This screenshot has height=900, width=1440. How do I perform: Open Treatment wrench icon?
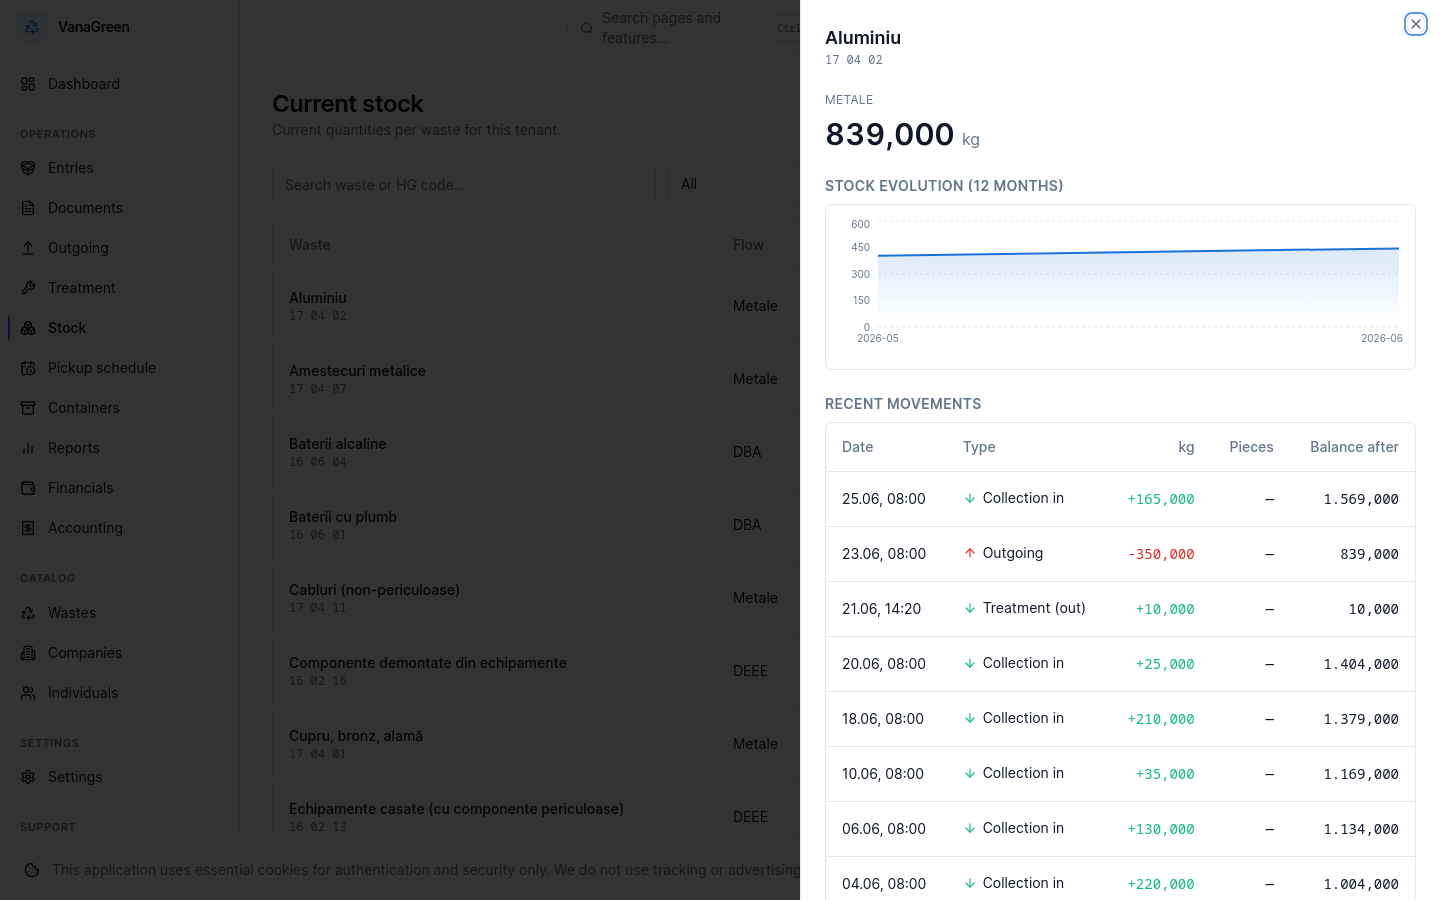28,288
